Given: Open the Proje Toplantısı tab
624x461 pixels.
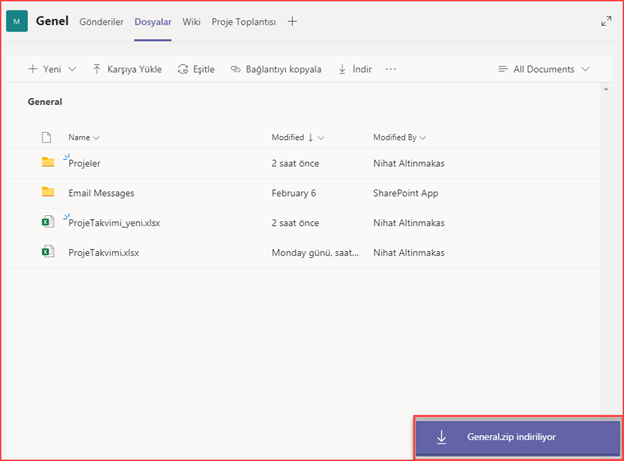Looking at the screenshot, I should coord(244,22).
